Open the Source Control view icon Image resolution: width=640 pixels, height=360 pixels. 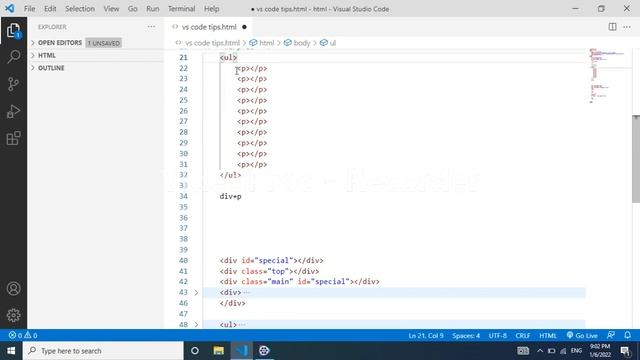click(13, 84)
